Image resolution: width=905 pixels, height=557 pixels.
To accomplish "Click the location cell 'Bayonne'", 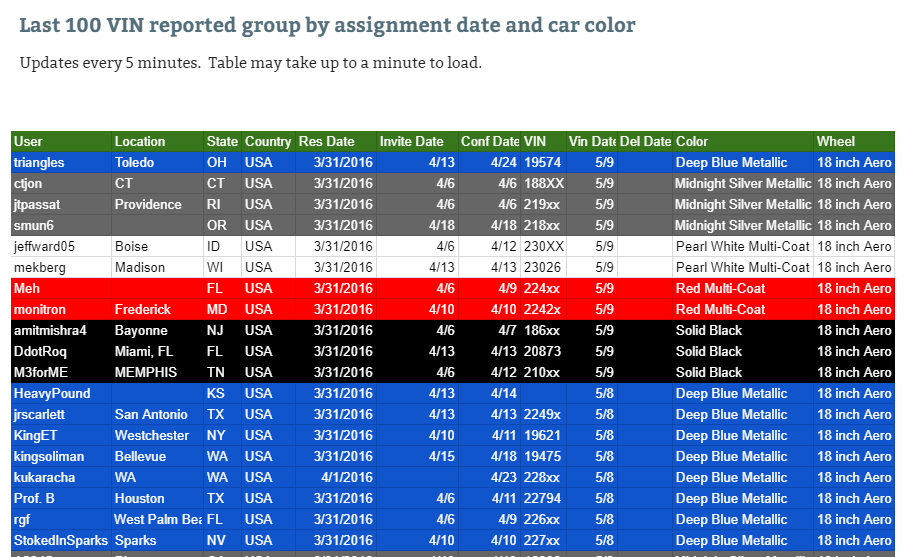I will [158, 330].
